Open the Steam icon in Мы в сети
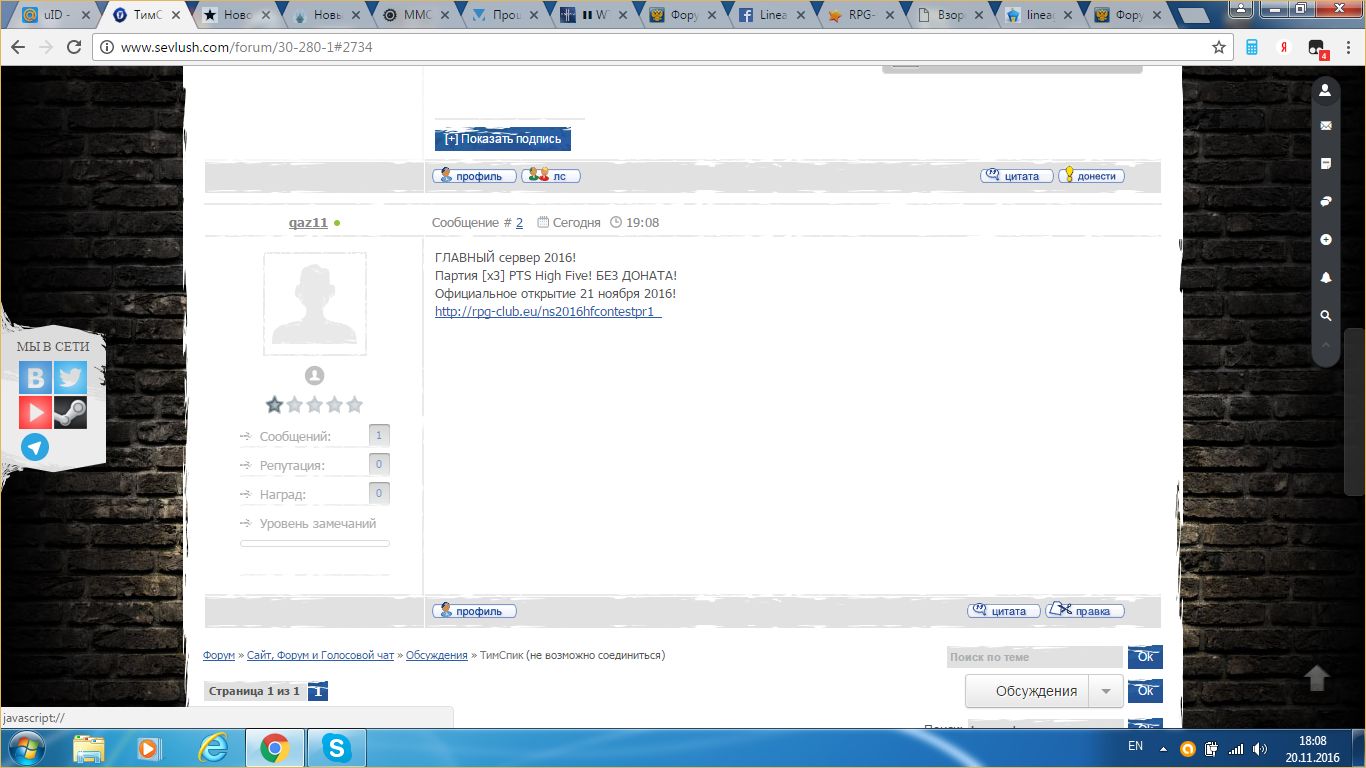The width and height of the screenshot is (1366, 768). (x=70, y=412)
